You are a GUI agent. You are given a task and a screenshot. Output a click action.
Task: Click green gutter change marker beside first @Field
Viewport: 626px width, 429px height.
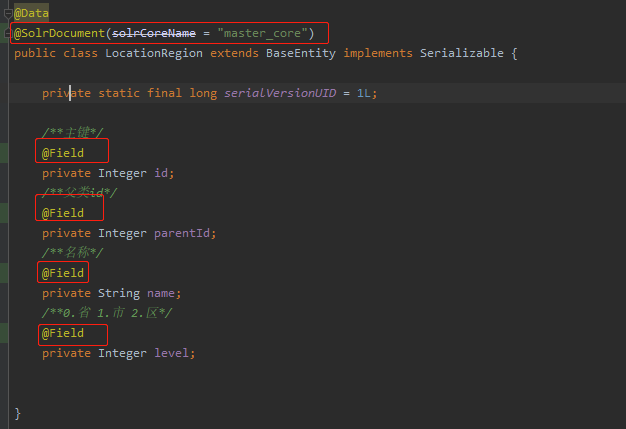tap(4, 153)
